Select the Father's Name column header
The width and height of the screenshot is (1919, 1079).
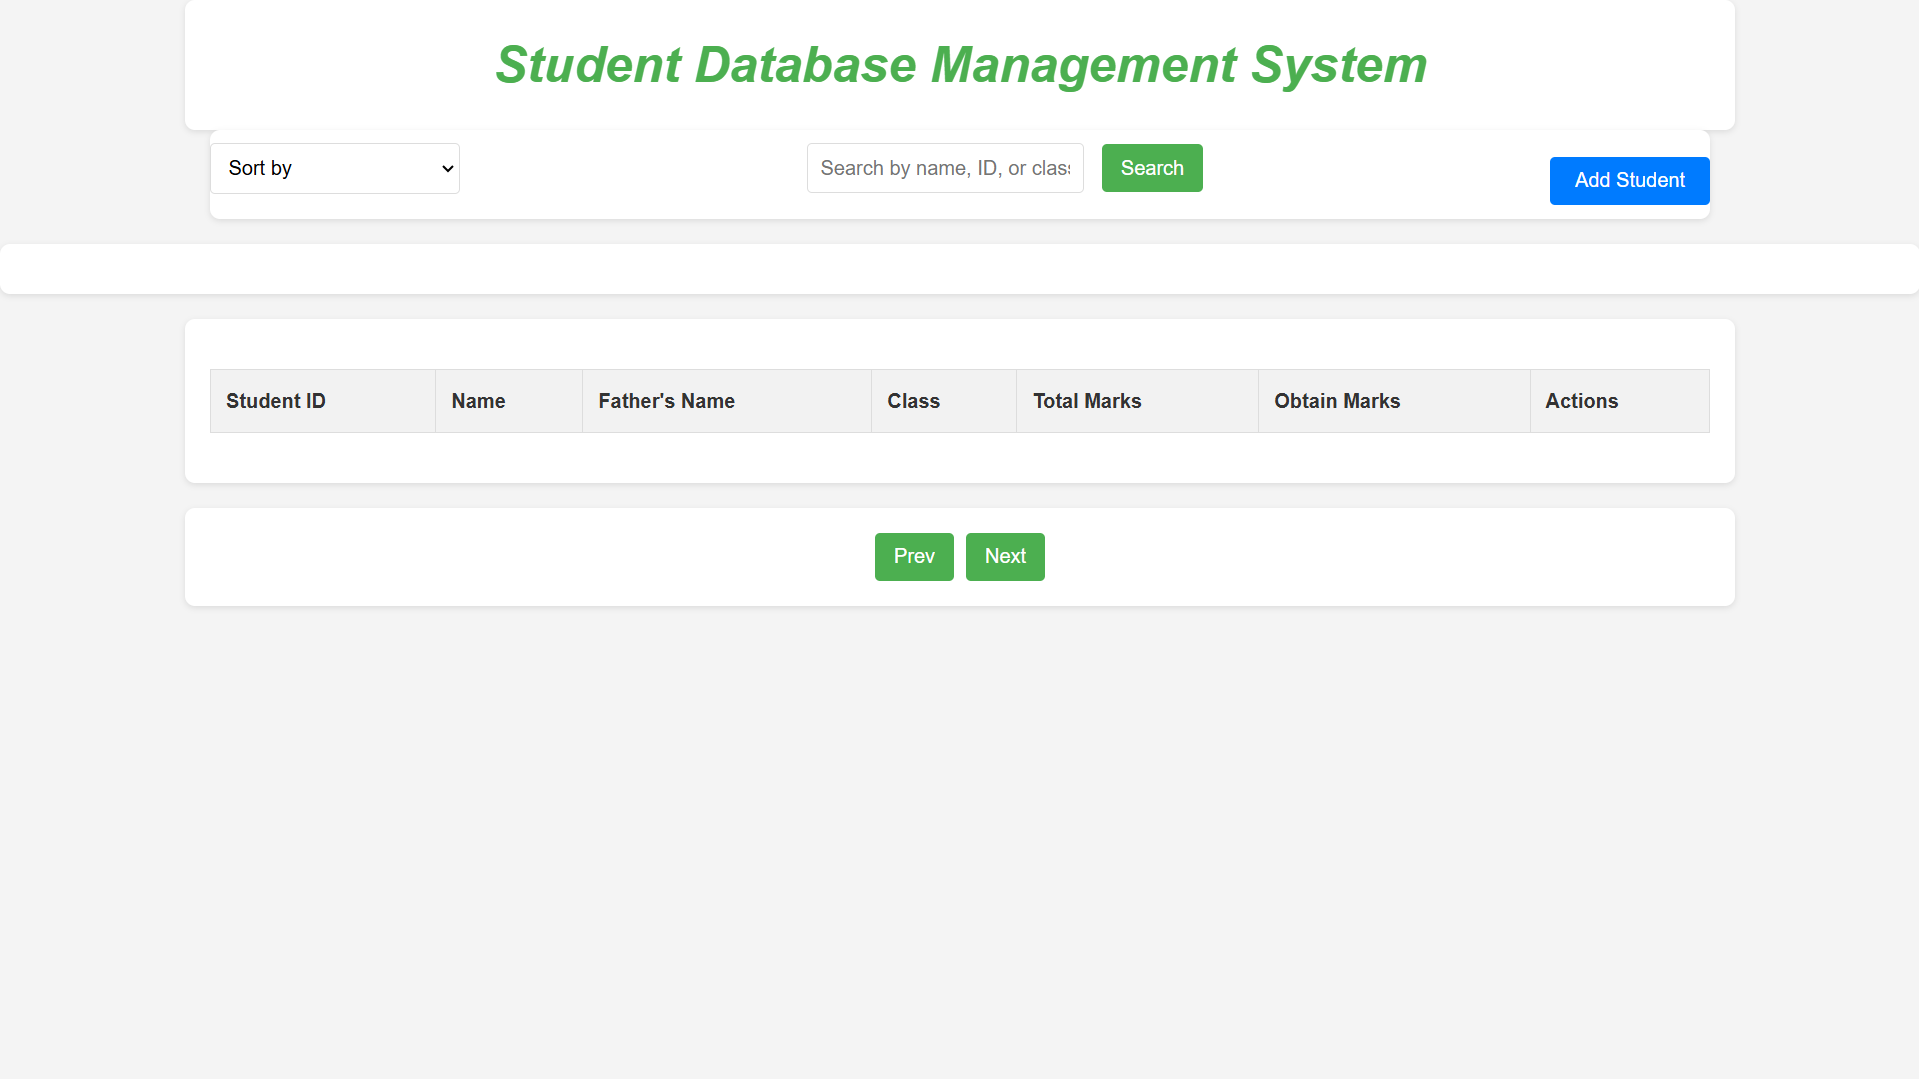(727, 401)
